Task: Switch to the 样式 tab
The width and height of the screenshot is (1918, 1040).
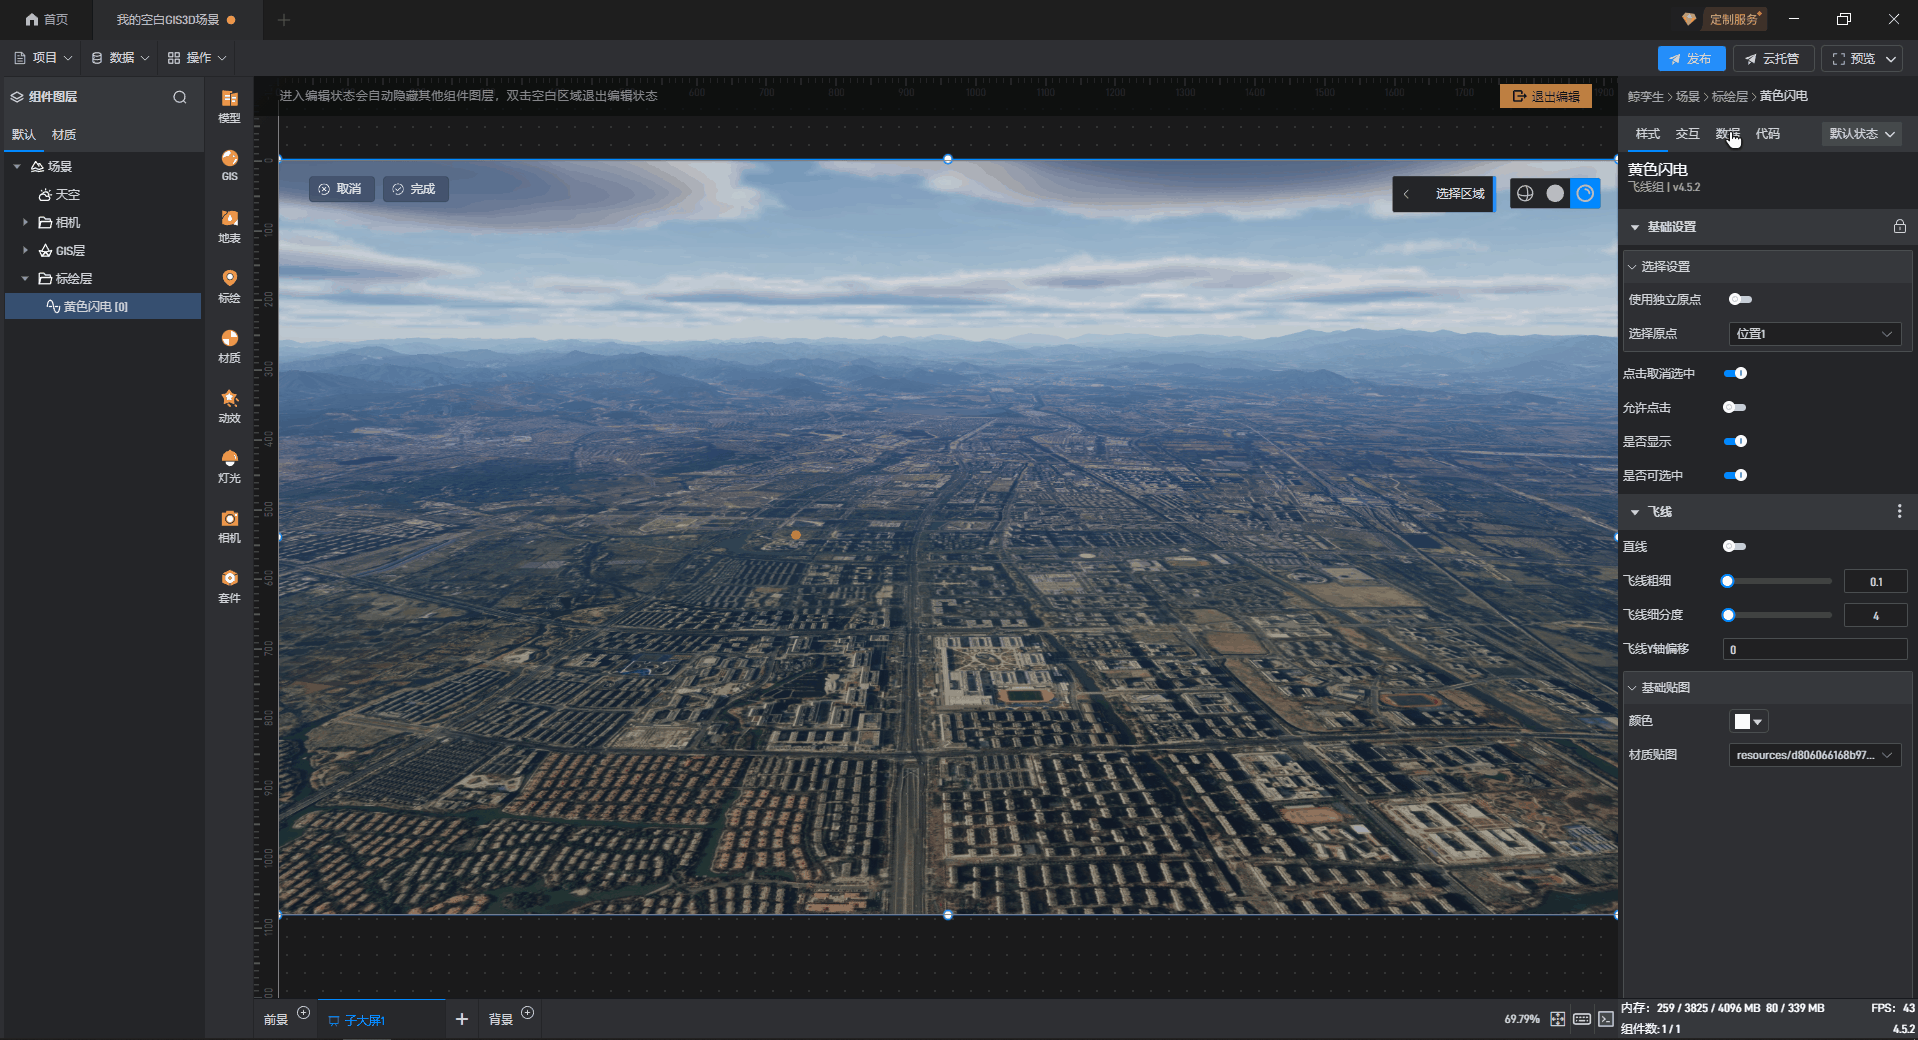Action: coord(1647,134)
